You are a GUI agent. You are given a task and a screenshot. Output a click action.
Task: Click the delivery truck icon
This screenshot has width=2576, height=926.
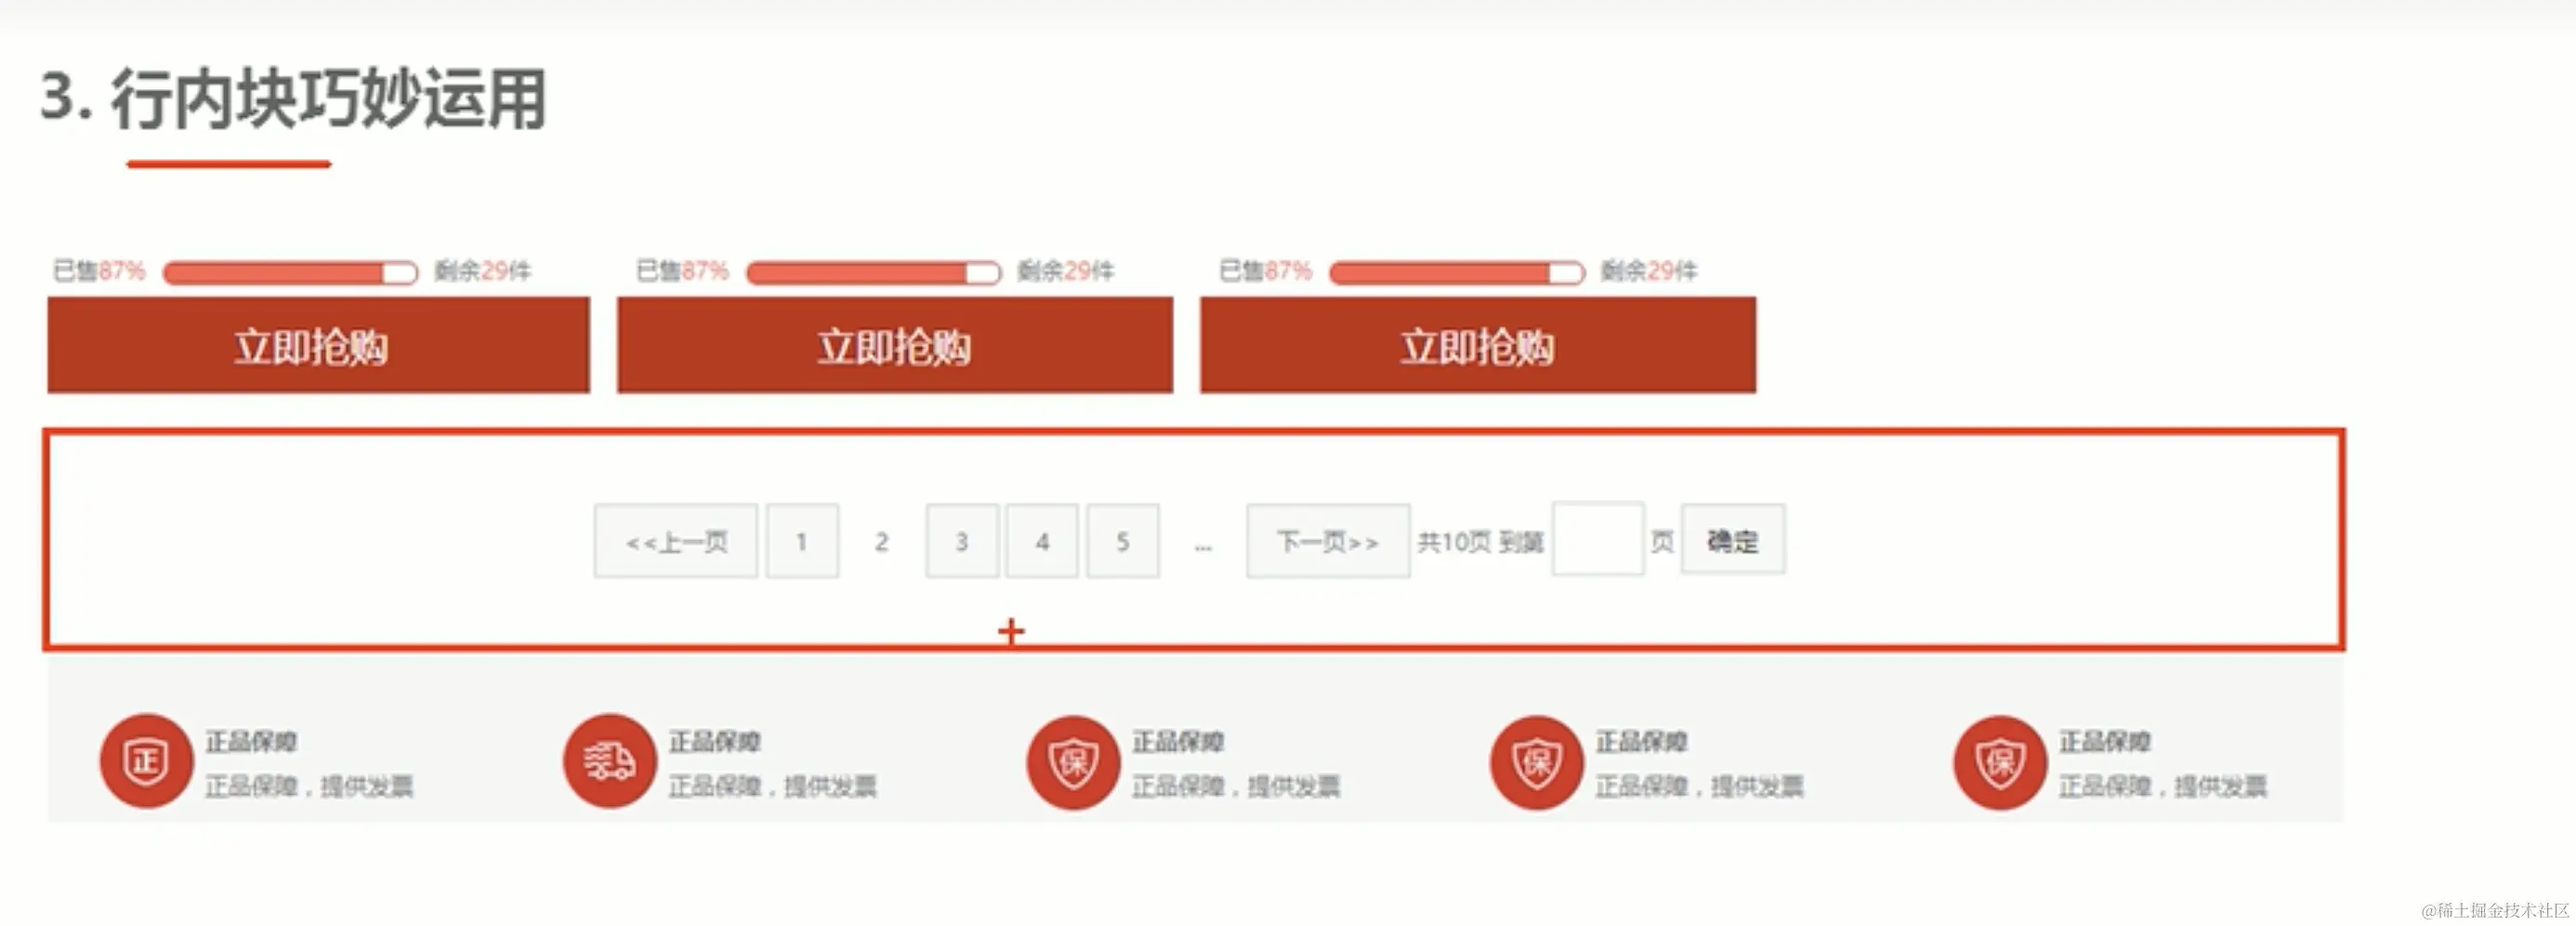pos(610,761)
